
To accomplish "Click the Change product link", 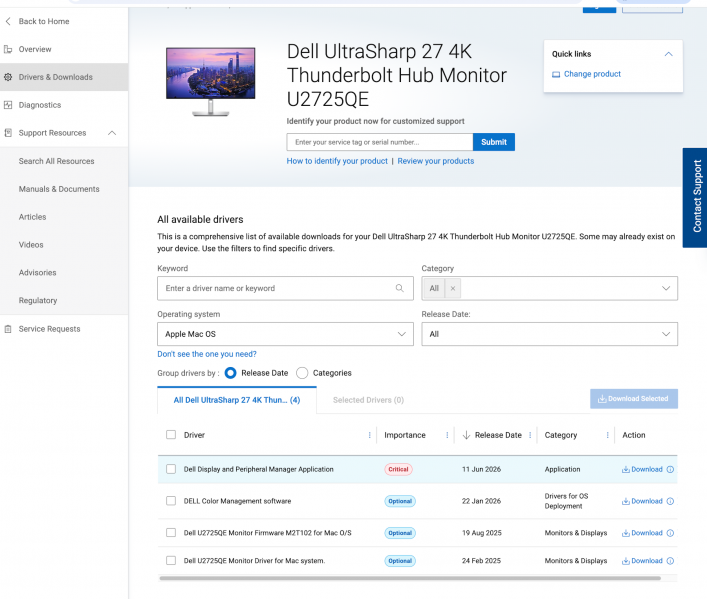I will click(x=592, y=74).
